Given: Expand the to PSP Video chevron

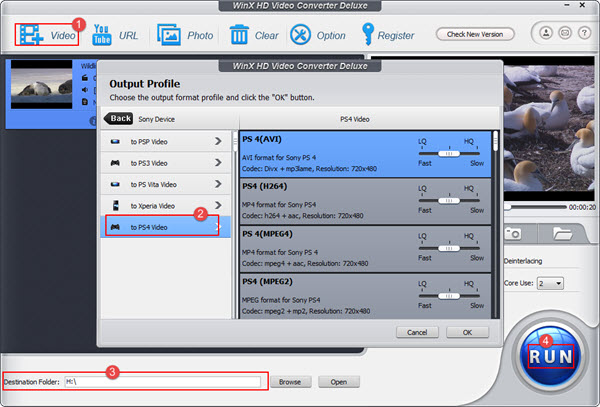Looking at the screenshot, I should pyautogui.click(x=218, y=142).
